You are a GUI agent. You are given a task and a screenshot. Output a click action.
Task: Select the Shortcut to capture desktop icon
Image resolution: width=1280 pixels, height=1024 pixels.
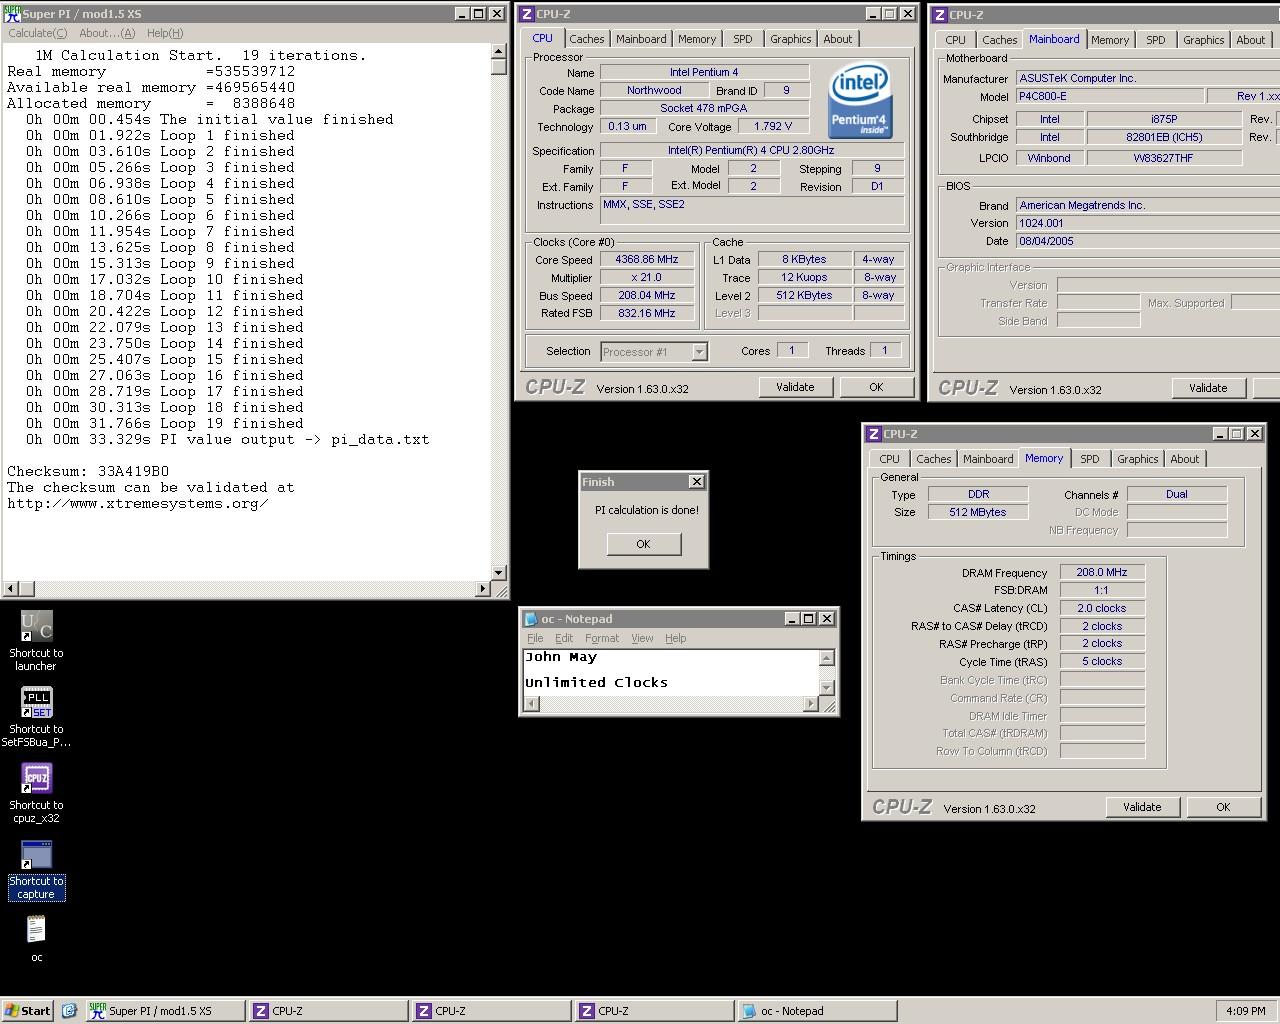[x=36, y=869]
